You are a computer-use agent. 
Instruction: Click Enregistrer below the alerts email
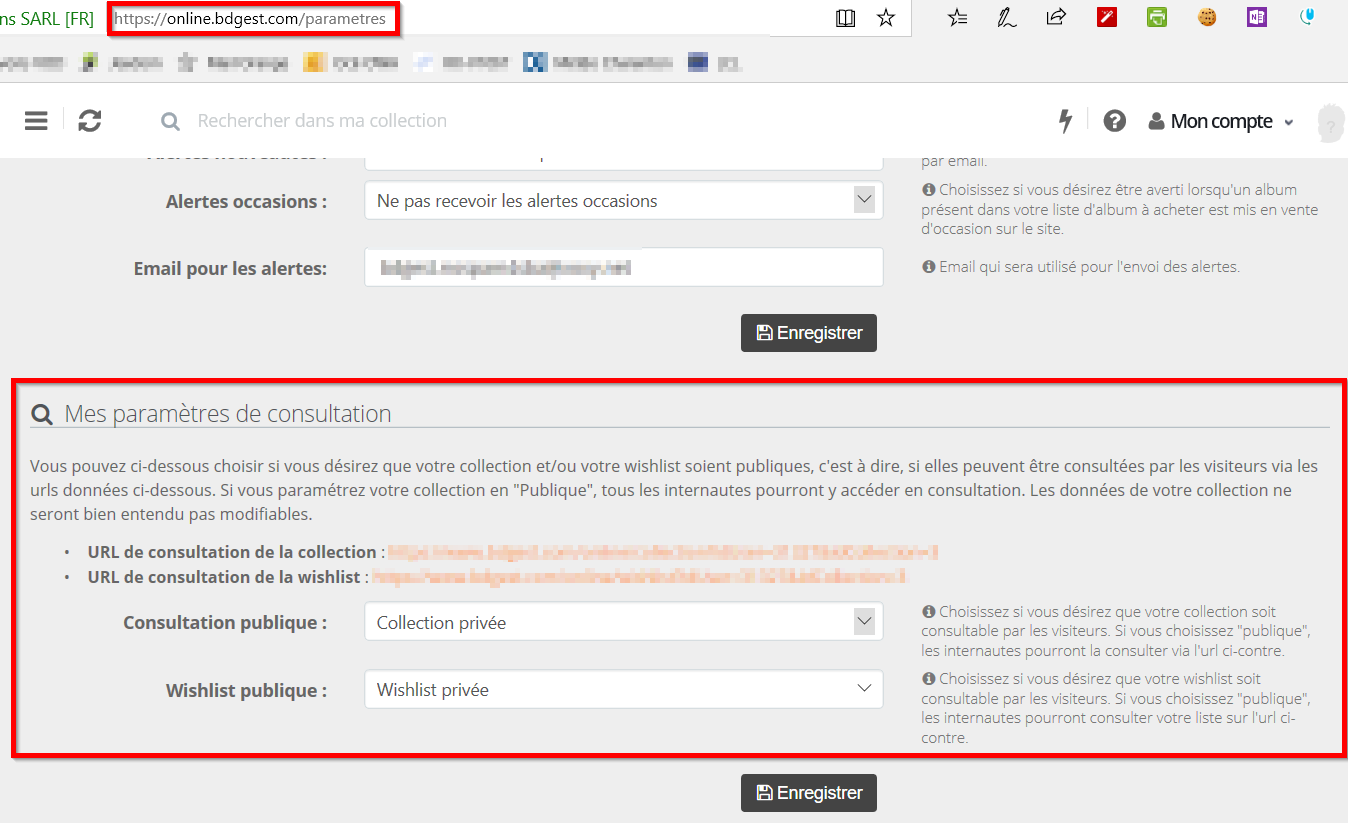[808, 333]
